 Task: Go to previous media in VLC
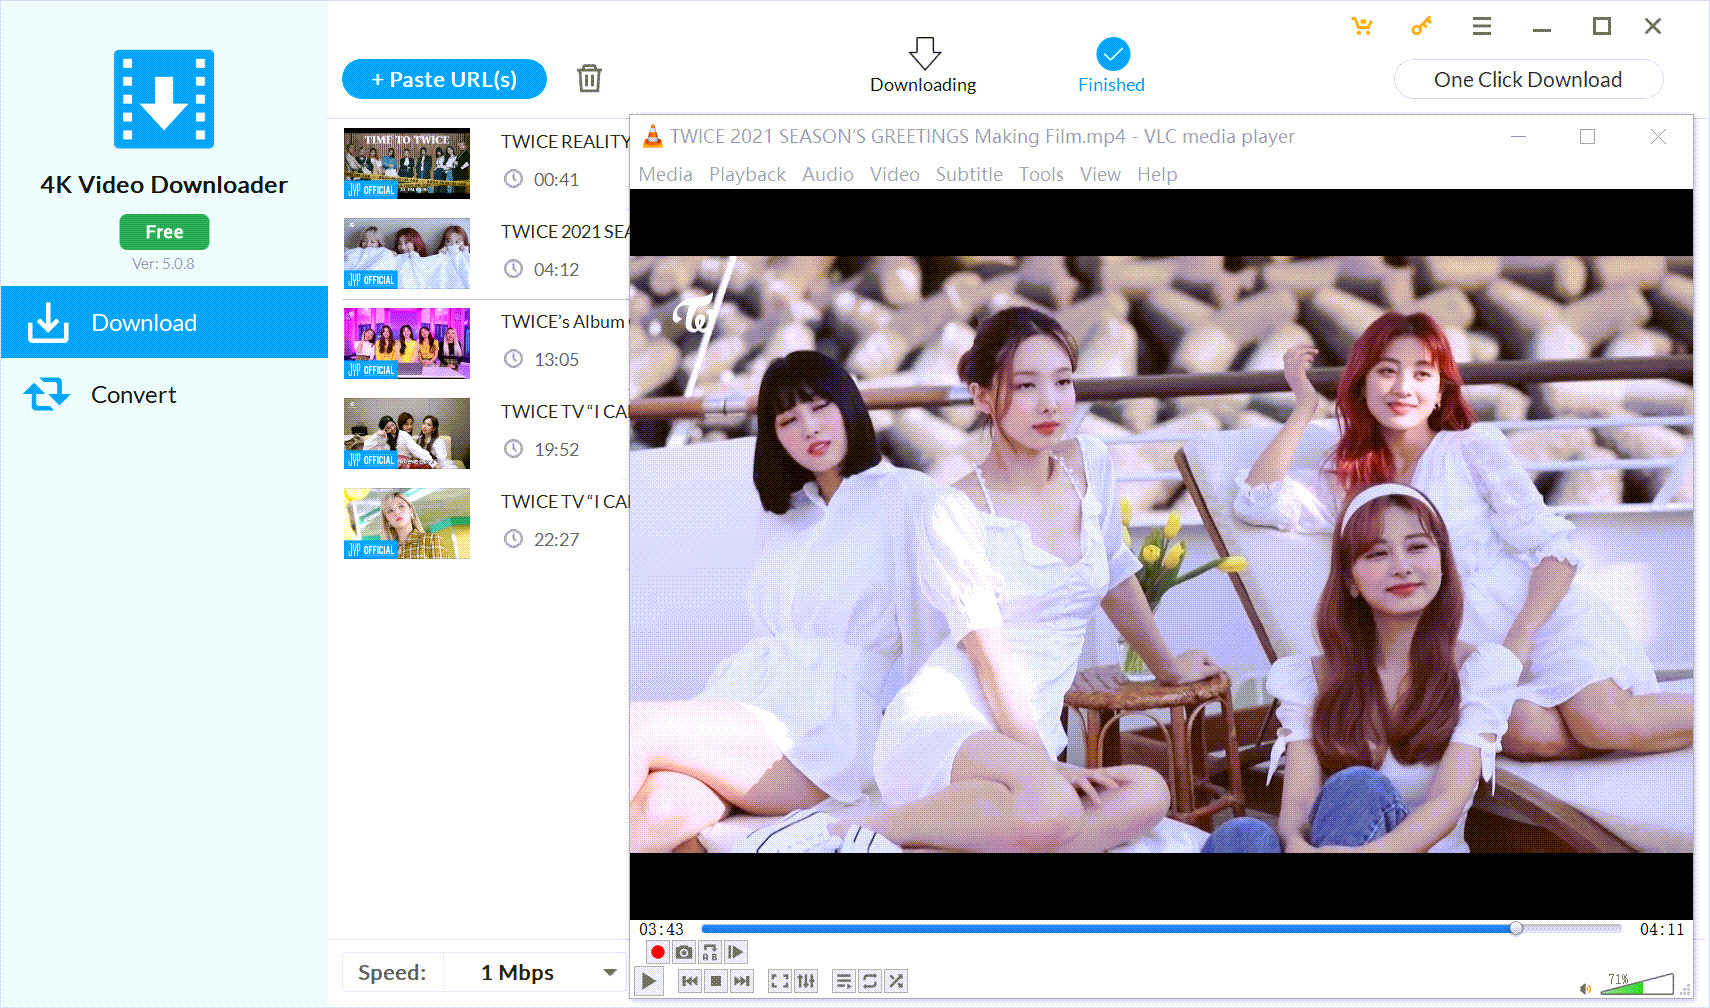[x=690, y=981]
